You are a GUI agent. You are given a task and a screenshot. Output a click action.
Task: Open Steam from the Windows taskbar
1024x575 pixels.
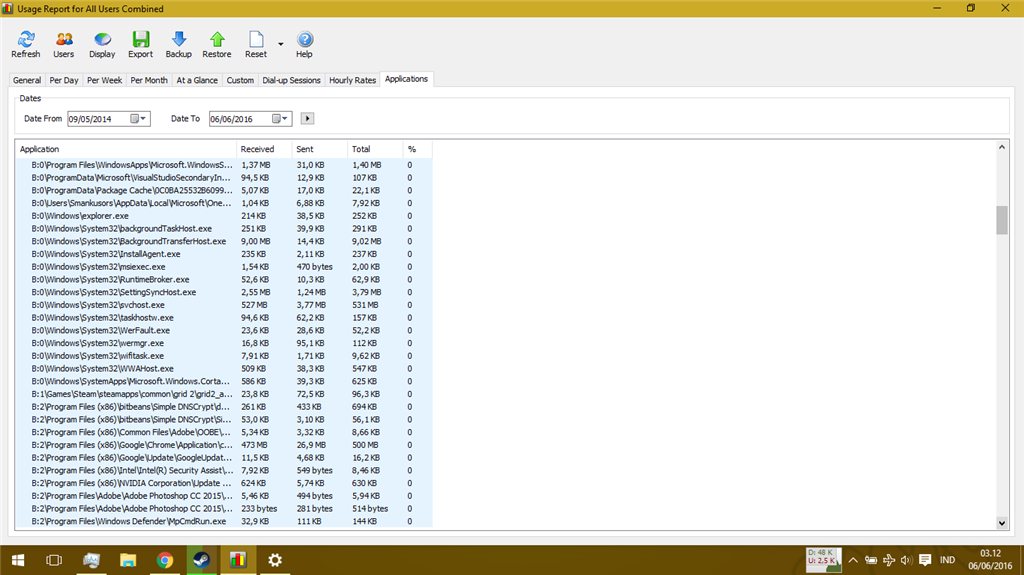pyautogui.click(x=201, y=560)
